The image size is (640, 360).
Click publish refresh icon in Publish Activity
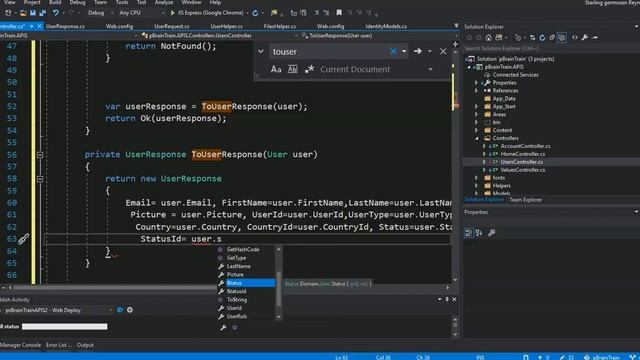[x=120, y=310]
